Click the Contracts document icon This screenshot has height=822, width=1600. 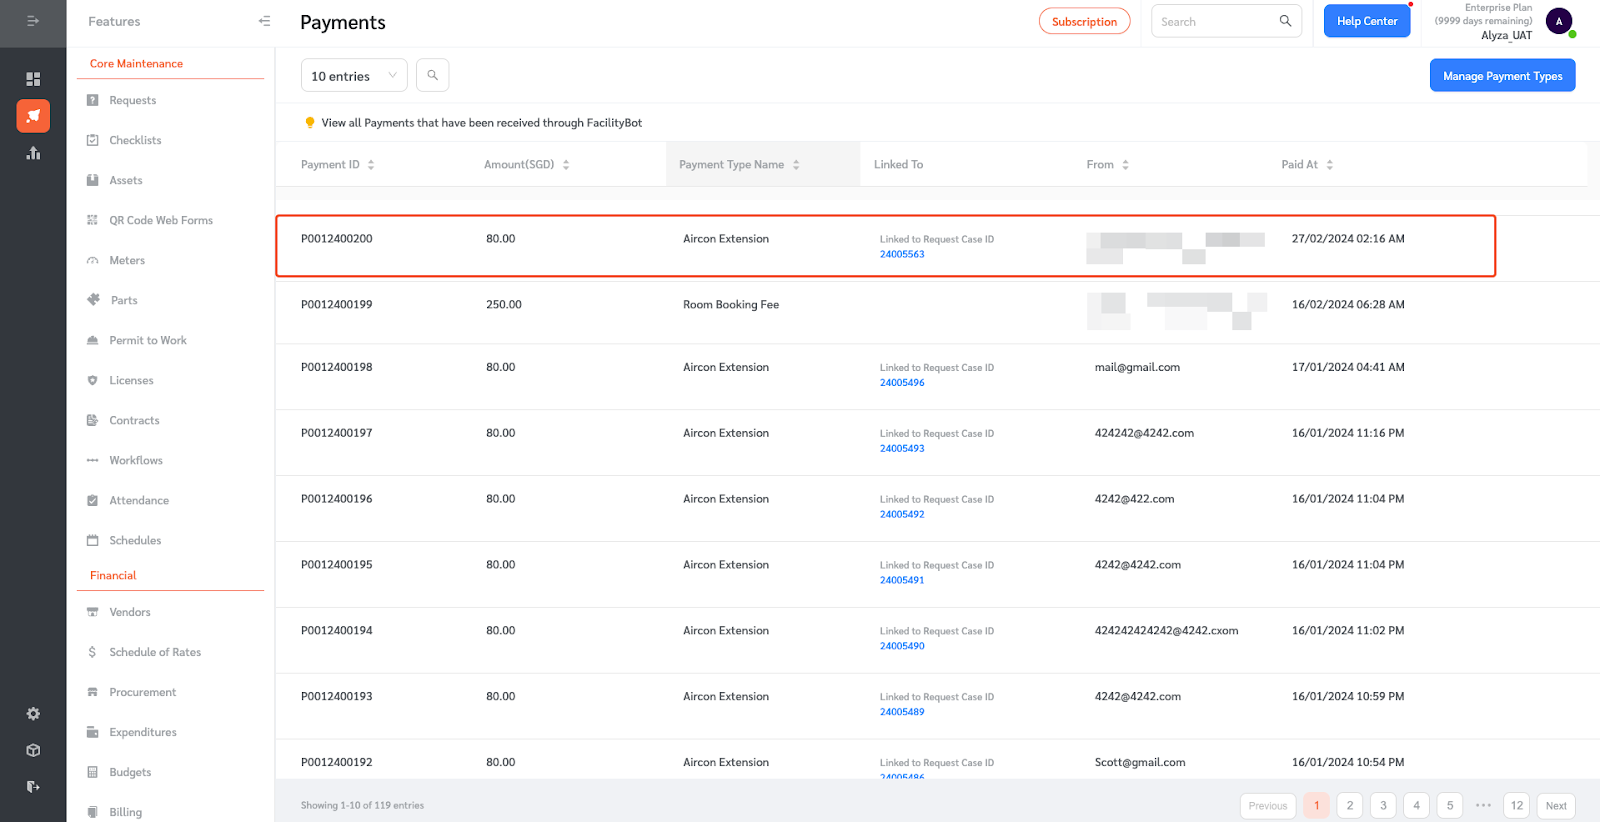point(93,420)
